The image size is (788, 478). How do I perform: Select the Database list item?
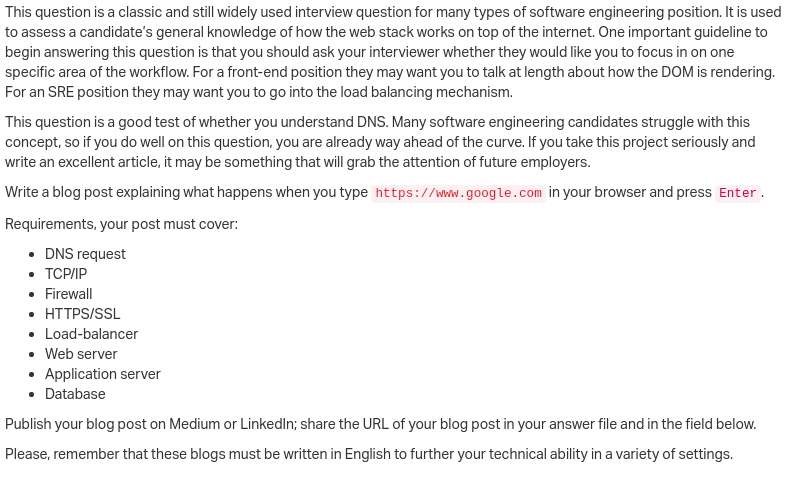tap(75, 394)
